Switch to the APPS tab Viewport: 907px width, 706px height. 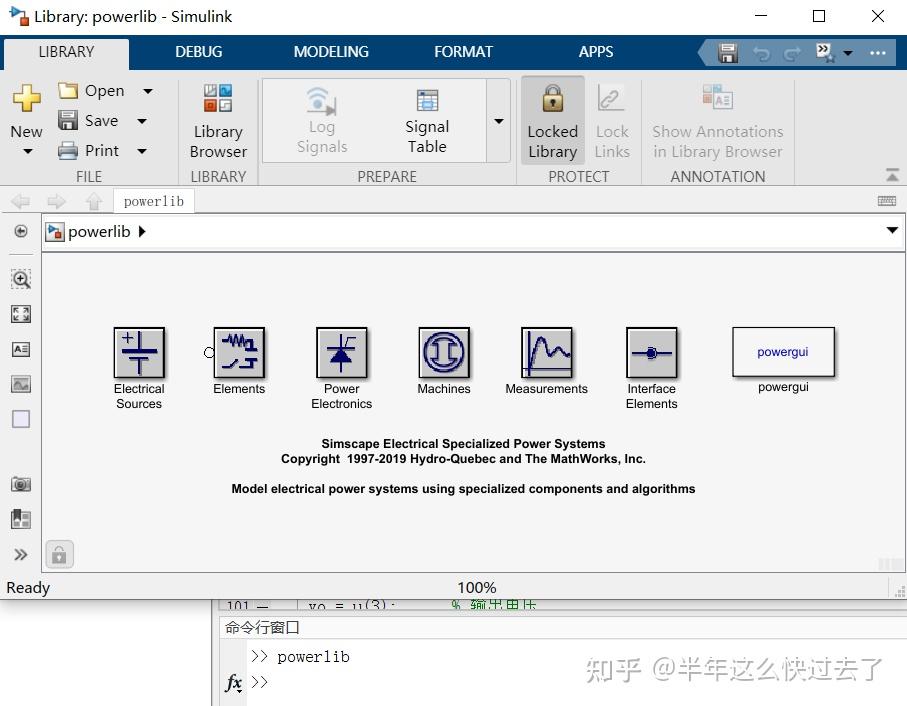click(x=596, y=53)
